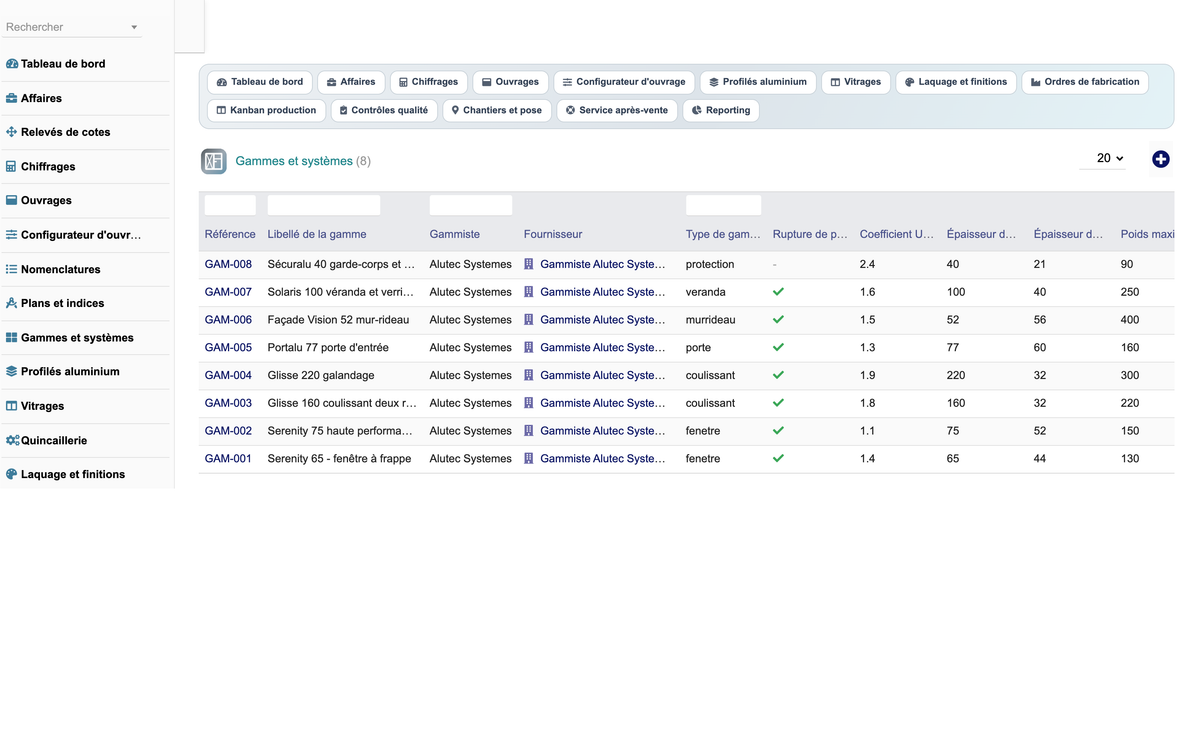Sort by the Libellé de la gamme column
This screenshot has width=1200, height=743.
pos(317,234)
